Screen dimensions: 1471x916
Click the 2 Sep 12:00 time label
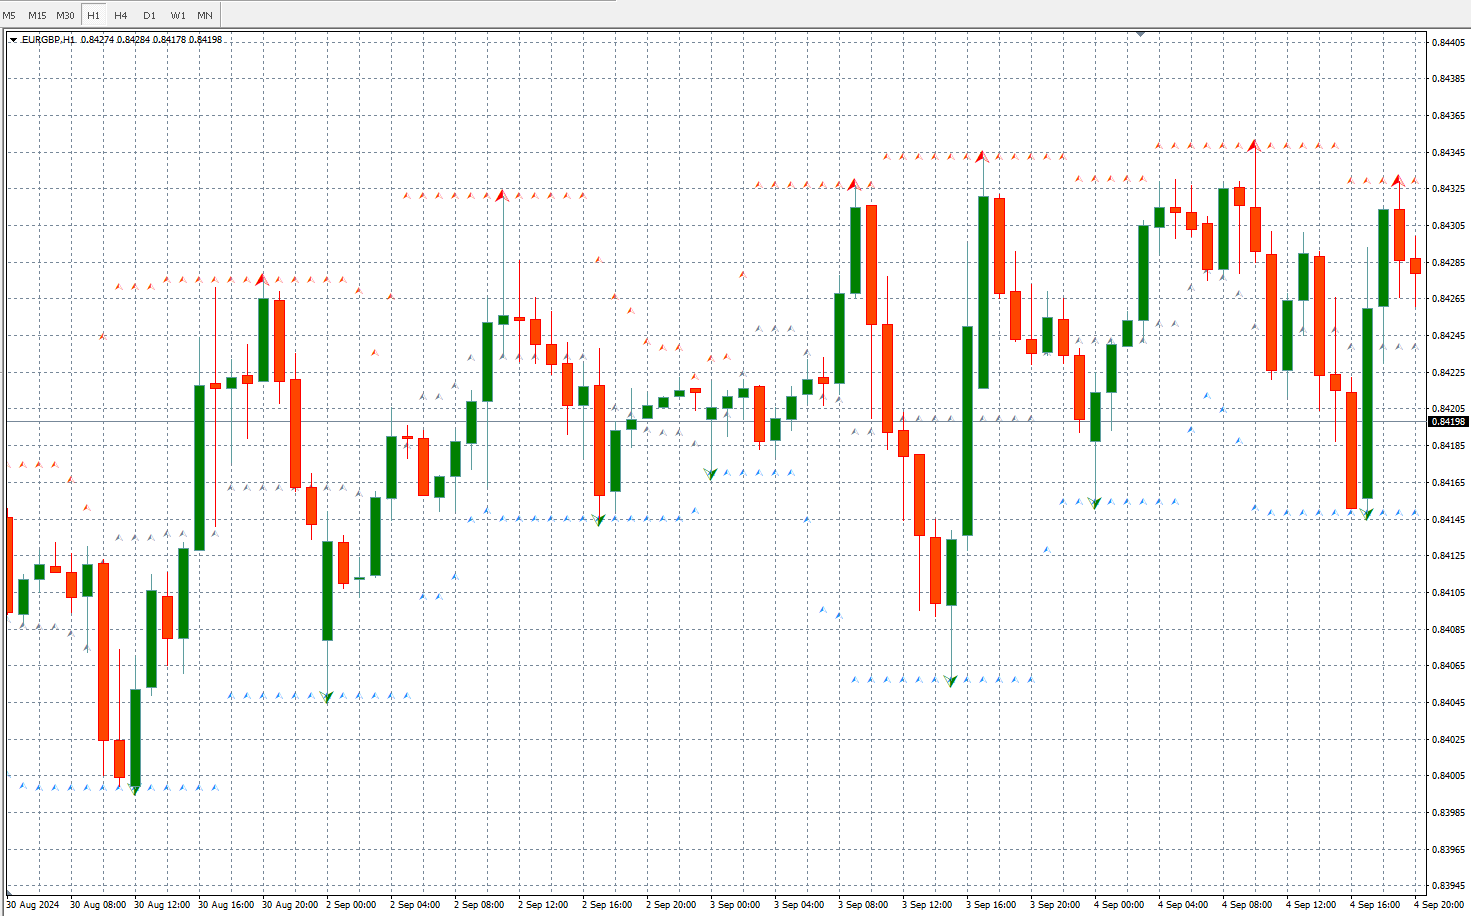pyautogui.click(x=543, y=905)
